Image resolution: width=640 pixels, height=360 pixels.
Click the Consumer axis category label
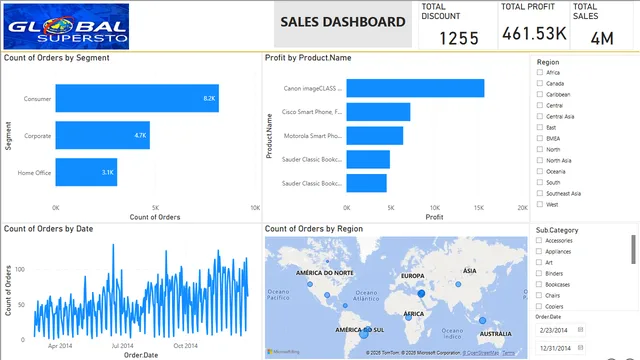(37, 99)
